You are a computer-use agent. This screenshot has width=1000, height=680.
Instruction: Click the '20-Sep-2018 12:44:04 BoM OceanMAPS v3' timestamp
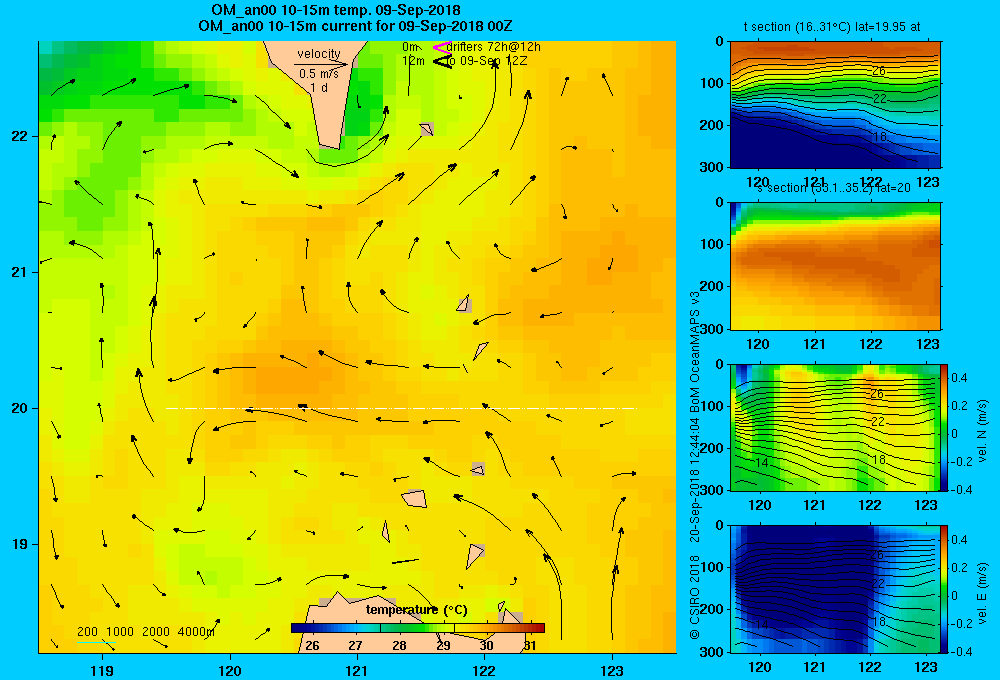(695, 417)
